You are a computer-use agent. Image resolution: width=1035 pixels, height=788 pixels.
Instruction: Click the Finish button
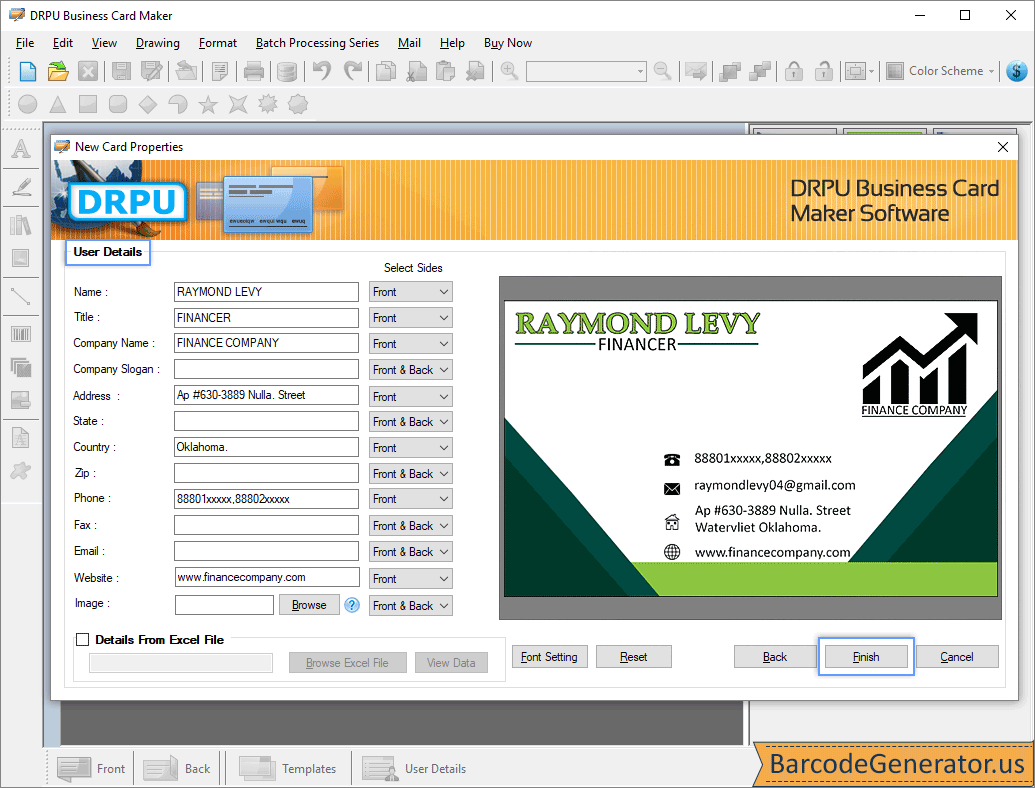866,657
